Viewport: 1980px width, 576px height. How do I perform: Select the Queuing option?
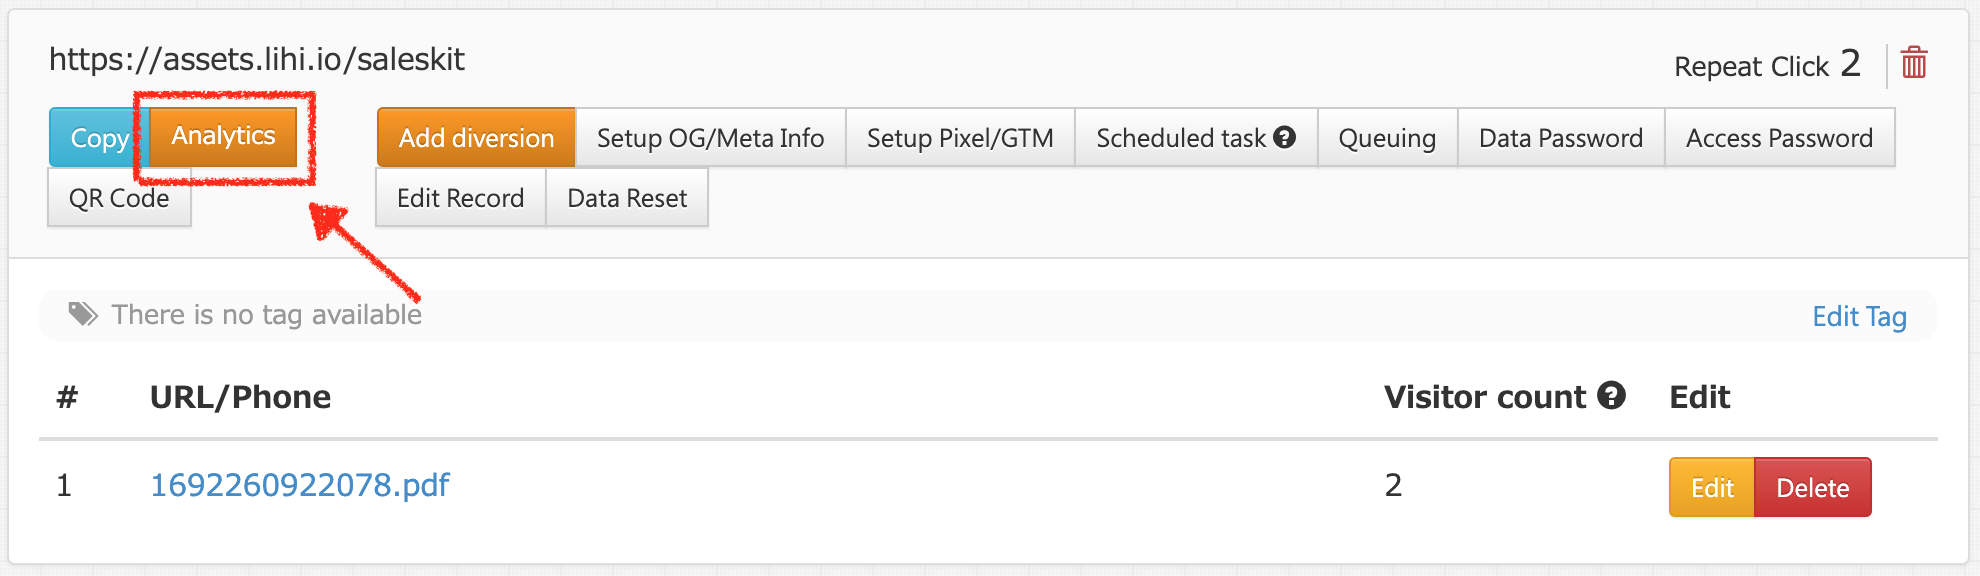click(1388, 137)
